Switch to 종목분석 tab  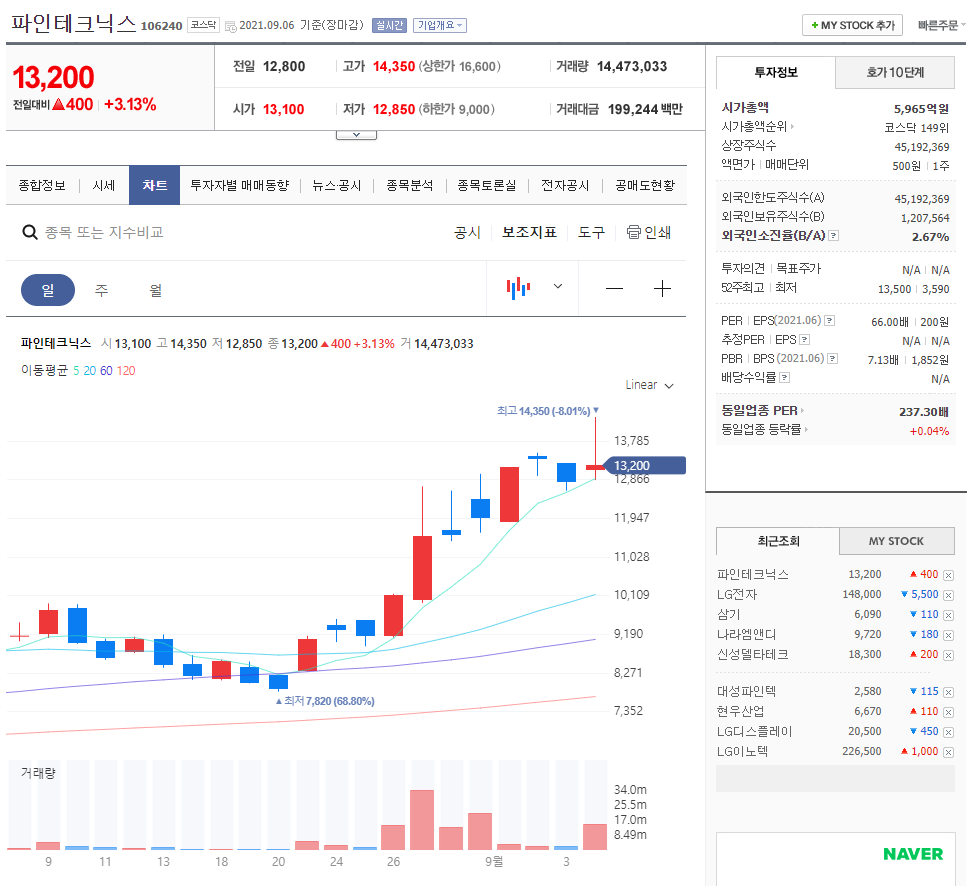coord(410,185)
